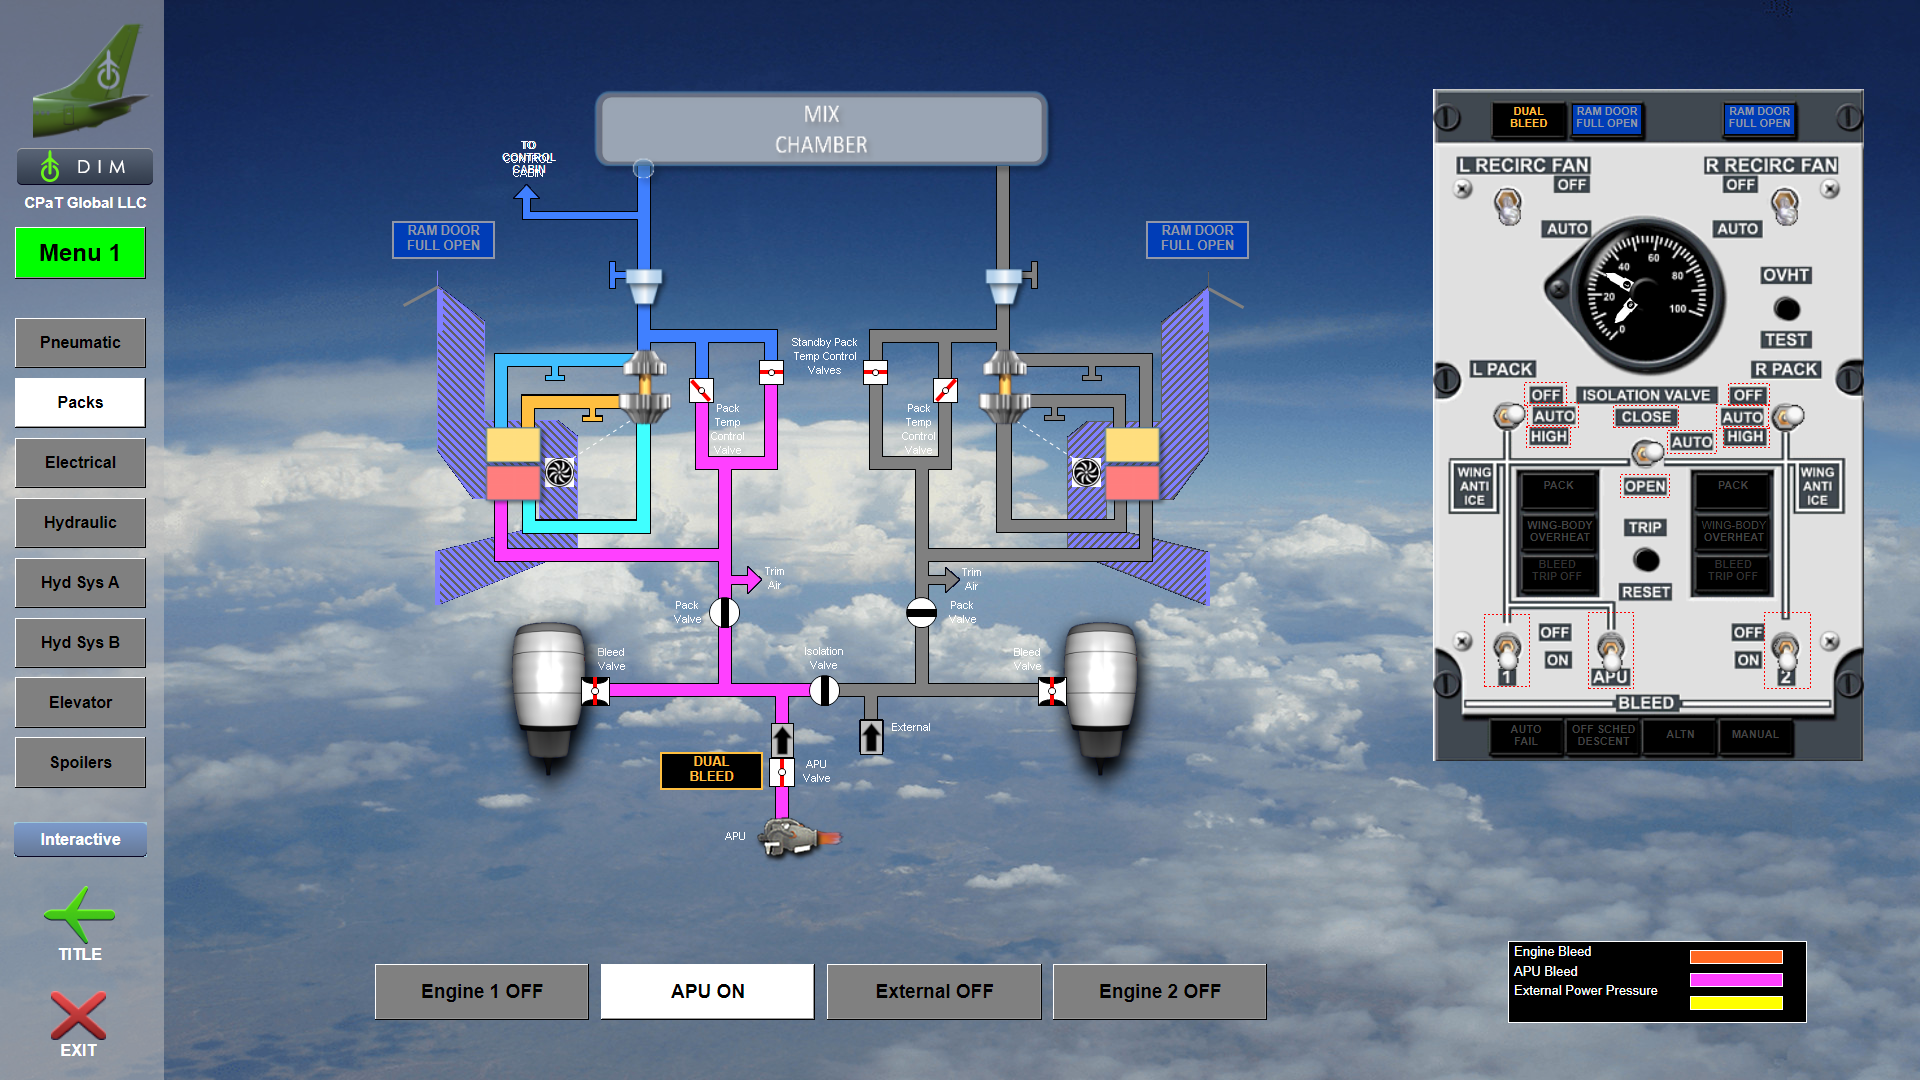
Task: Open the Hydraulic section
Action: [x=80, y=522]
